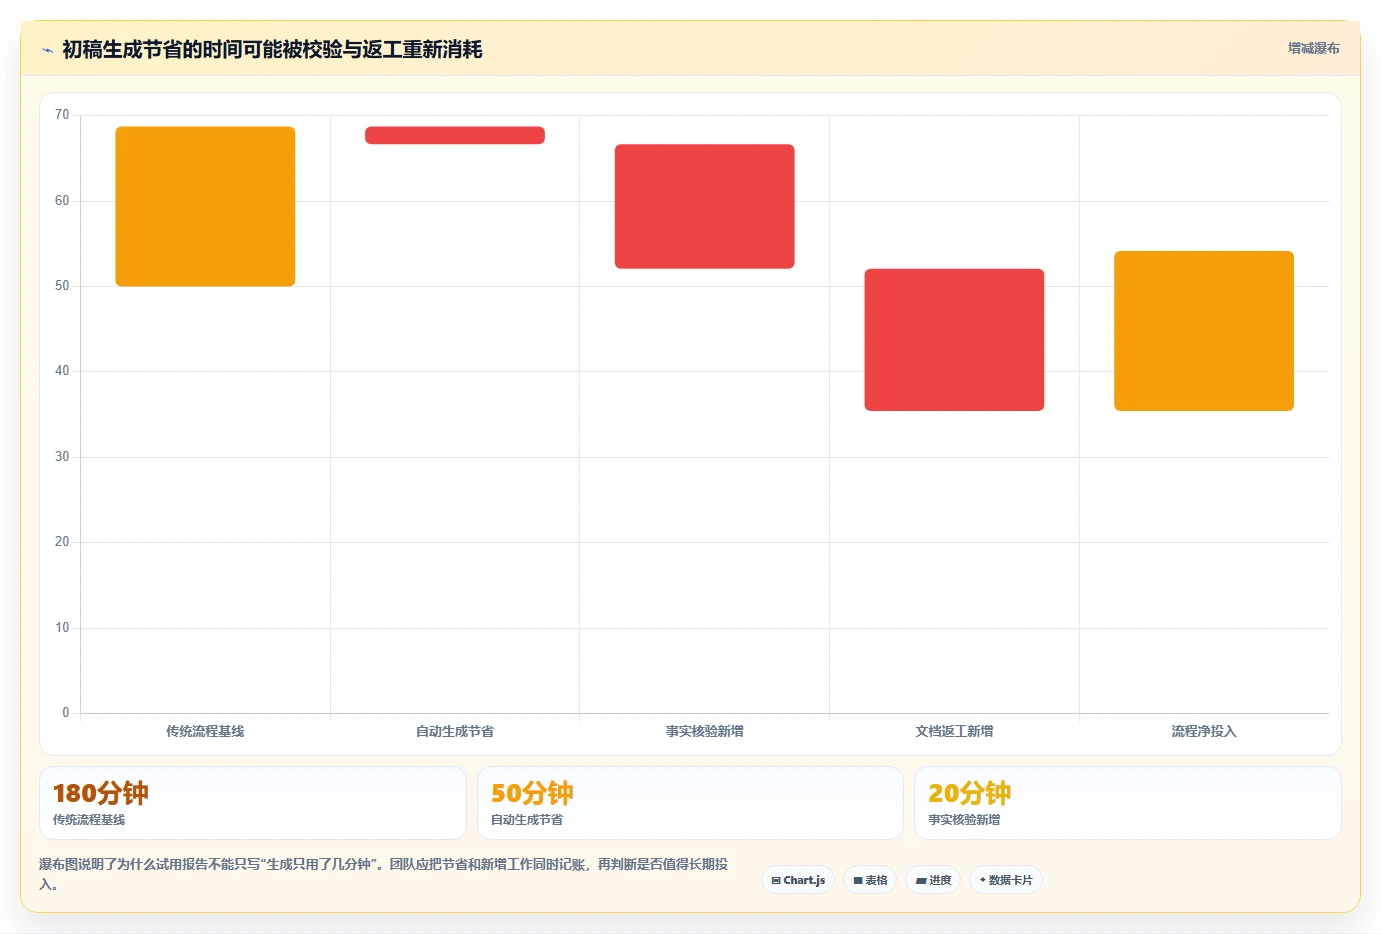Choose the 数据卡片 tag pill
This screenshot has height=934, width=1381.
pos(1006,880)
